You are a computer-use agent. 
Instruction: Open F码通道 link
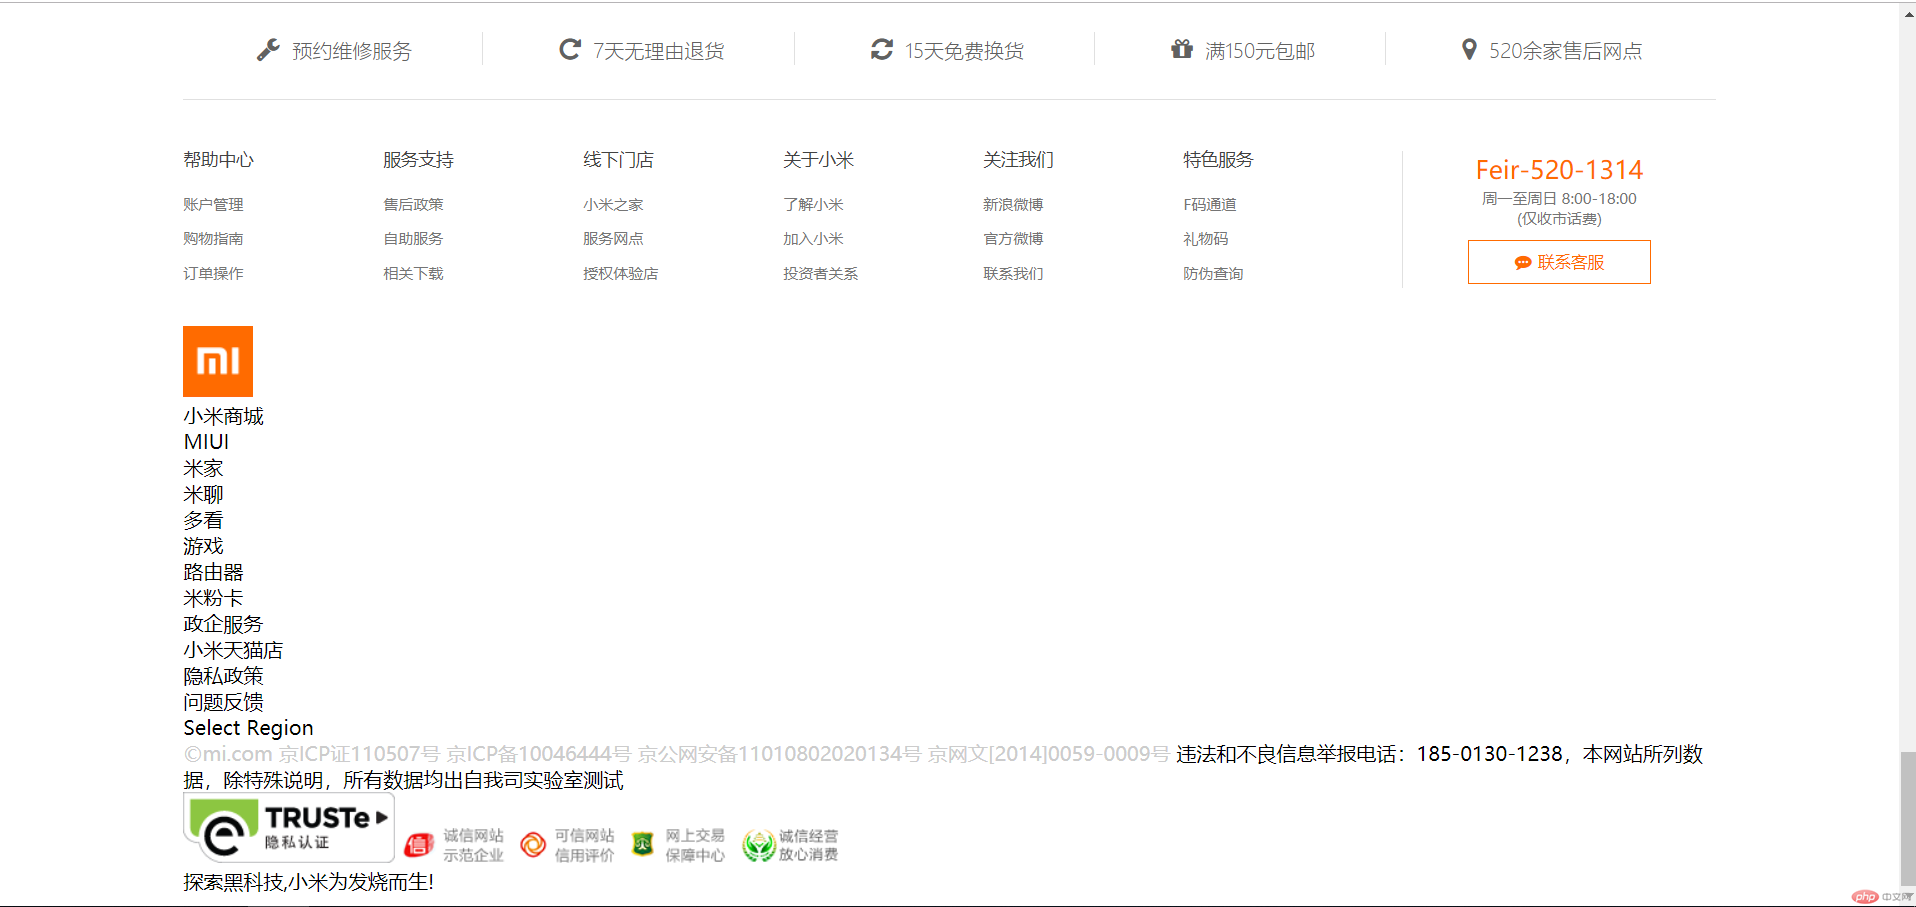pyautogui.click(x=1210, y=204)
